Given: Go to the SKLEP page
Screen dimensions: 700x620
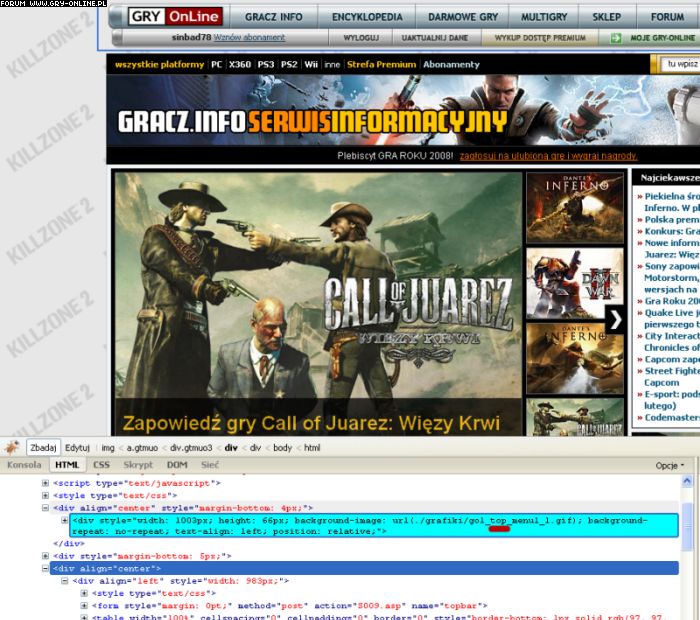Looking at the screenshot, I should tap(607, 17).
